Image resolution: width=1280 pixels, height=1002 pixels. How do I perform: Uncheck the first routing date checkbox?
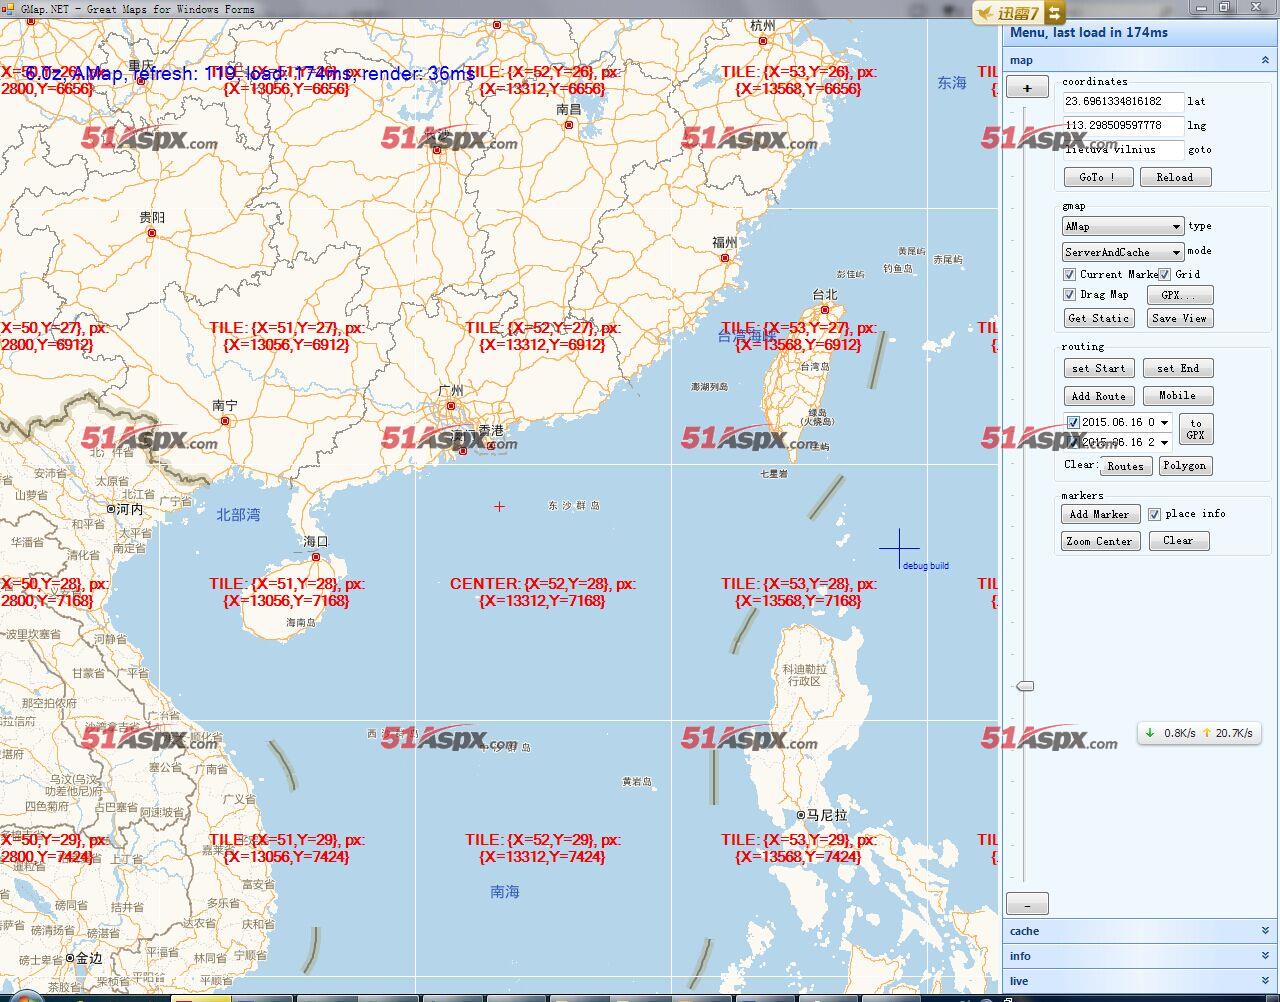[x=1073, y=422]
